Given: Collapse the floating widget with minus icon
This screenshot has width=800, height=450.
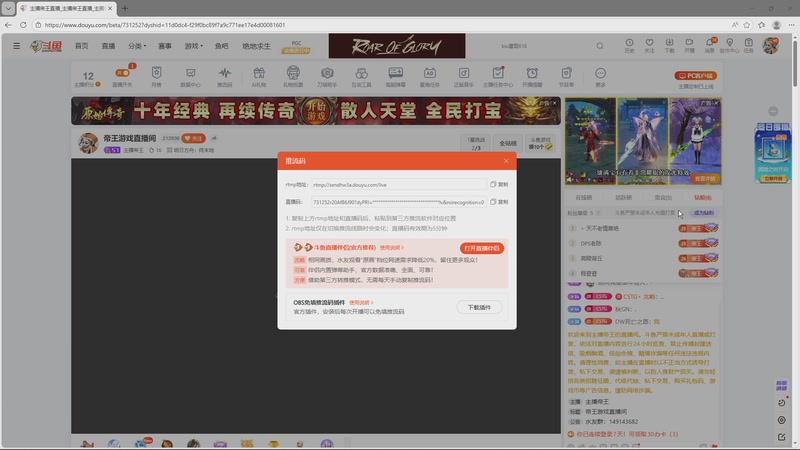Looking at the screenshot, I should pos(773,111).
